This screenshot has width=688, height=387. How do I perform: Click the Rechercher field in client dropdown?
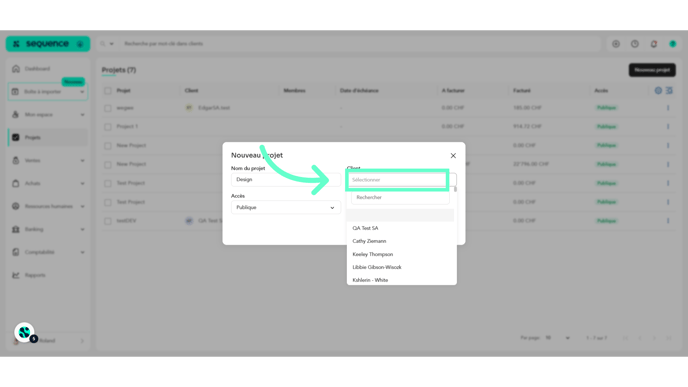(400, 197)
